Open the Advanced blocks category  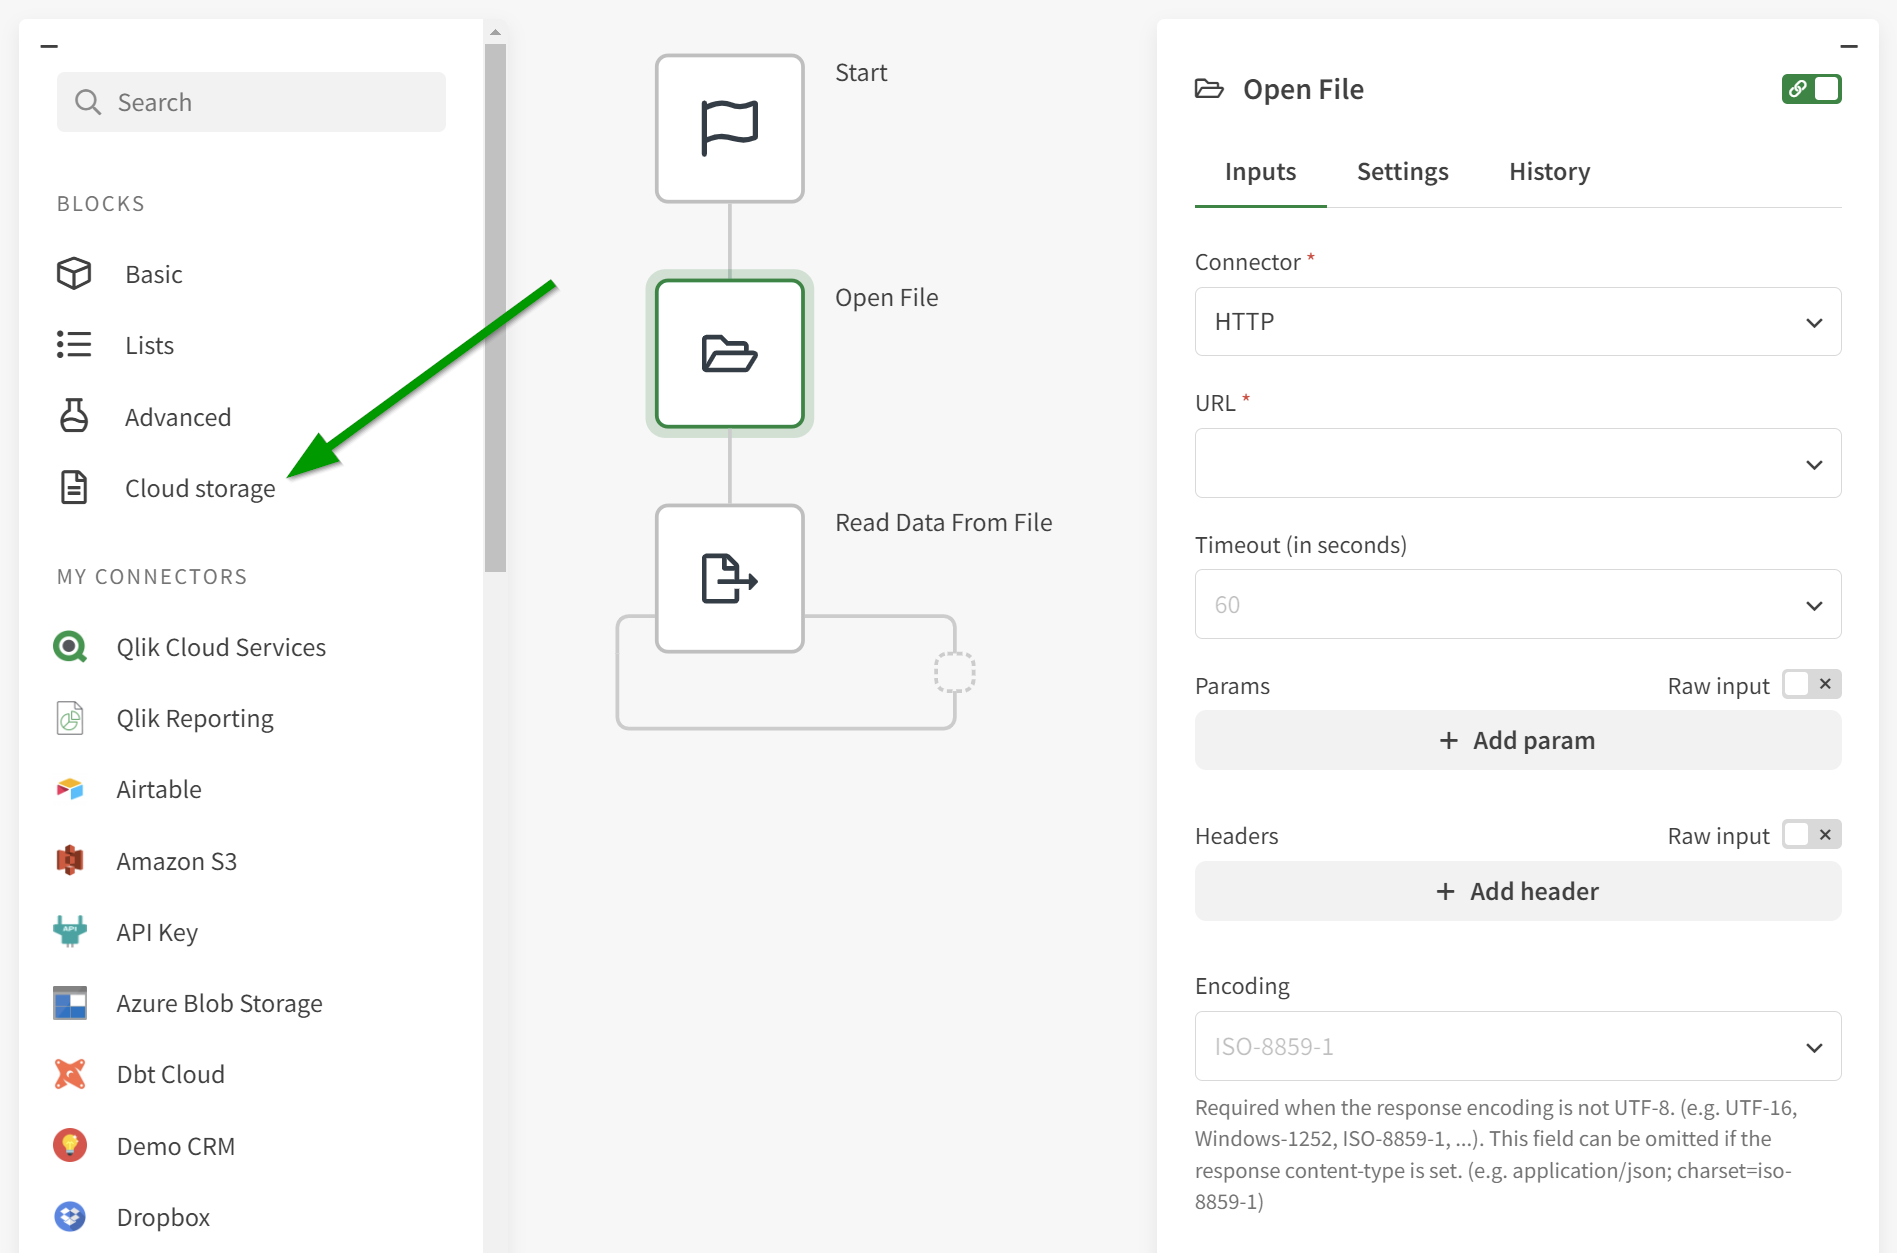click(x=177, y=417)
